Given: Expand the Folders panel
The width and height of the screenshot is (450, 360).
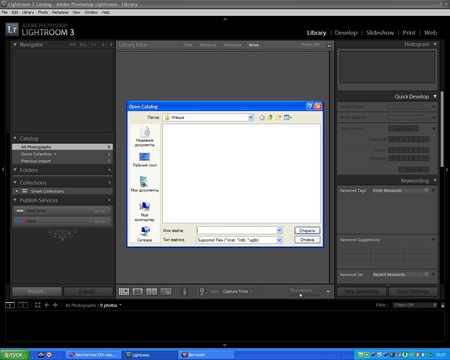Looking at the screenshot, I should tap(15, 170).
